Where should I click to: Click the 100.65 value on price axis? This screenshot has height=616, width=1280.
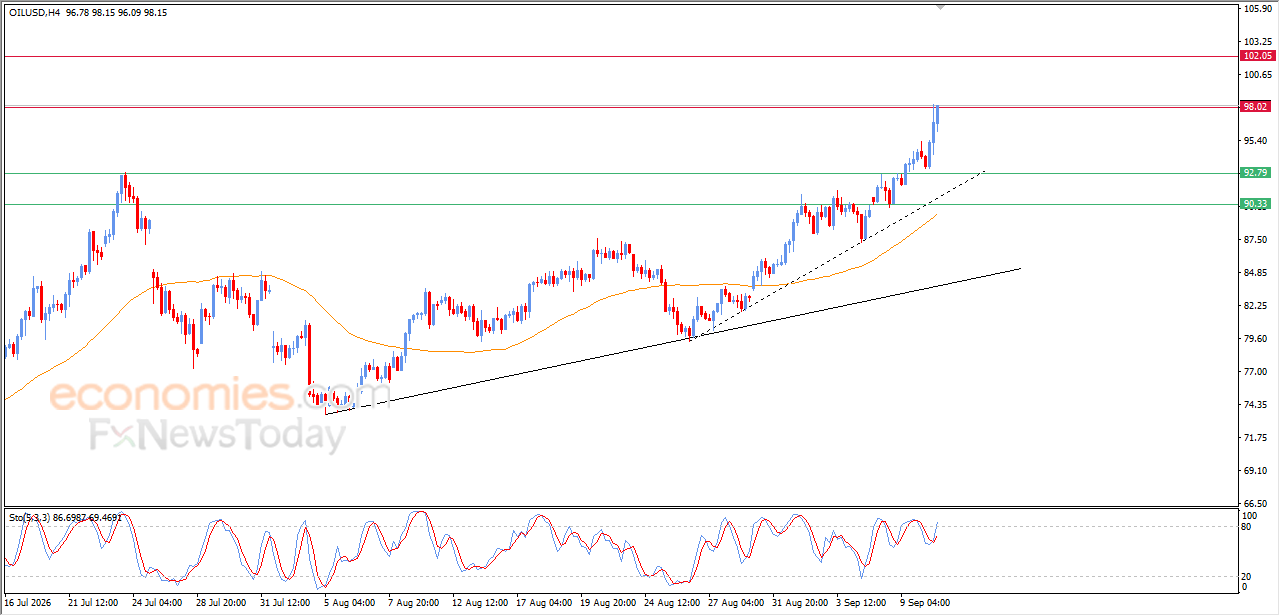point(1257,75)
